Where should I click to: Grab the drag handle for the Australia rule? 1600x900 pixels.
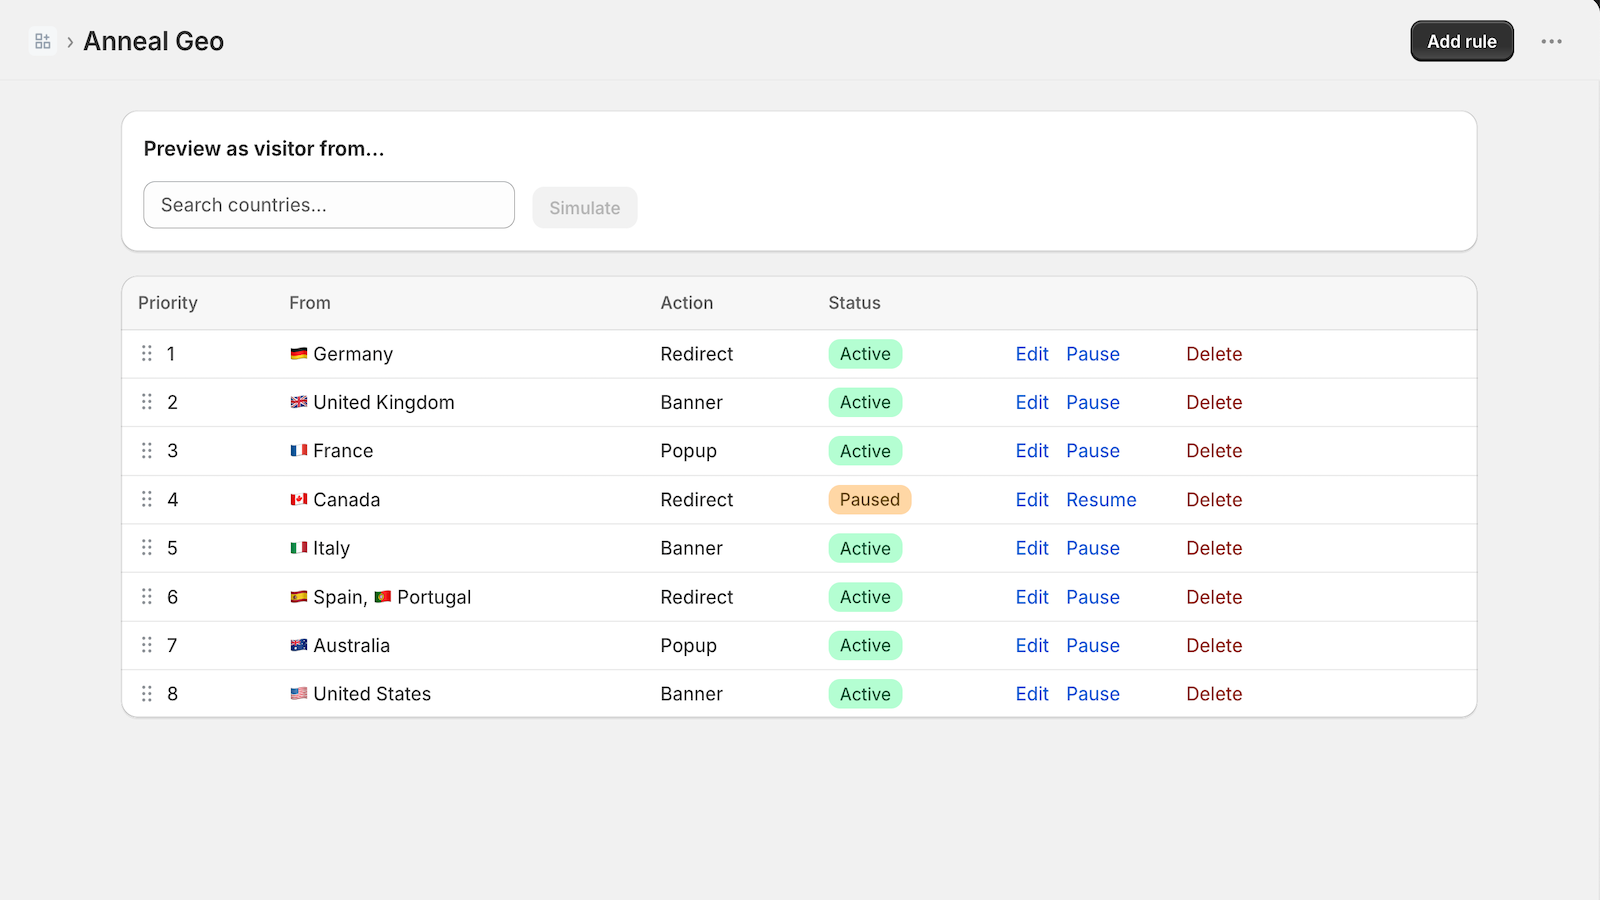[147, 645]
